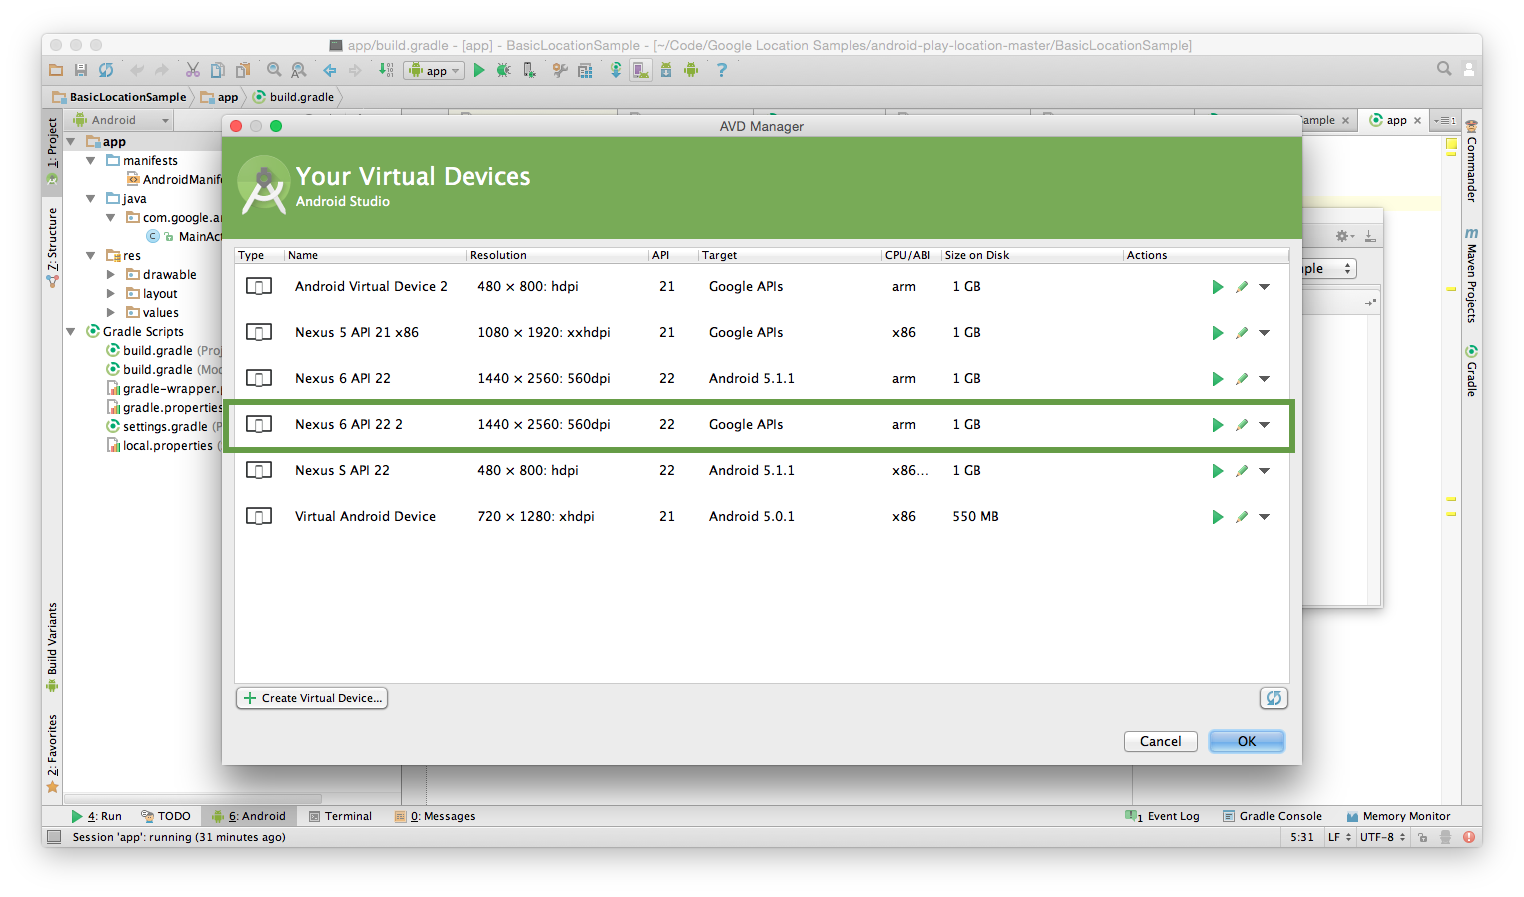Start the Virtual Android Device emulator
Screen dimensions: 1524x897
(x=1217, y=517)
